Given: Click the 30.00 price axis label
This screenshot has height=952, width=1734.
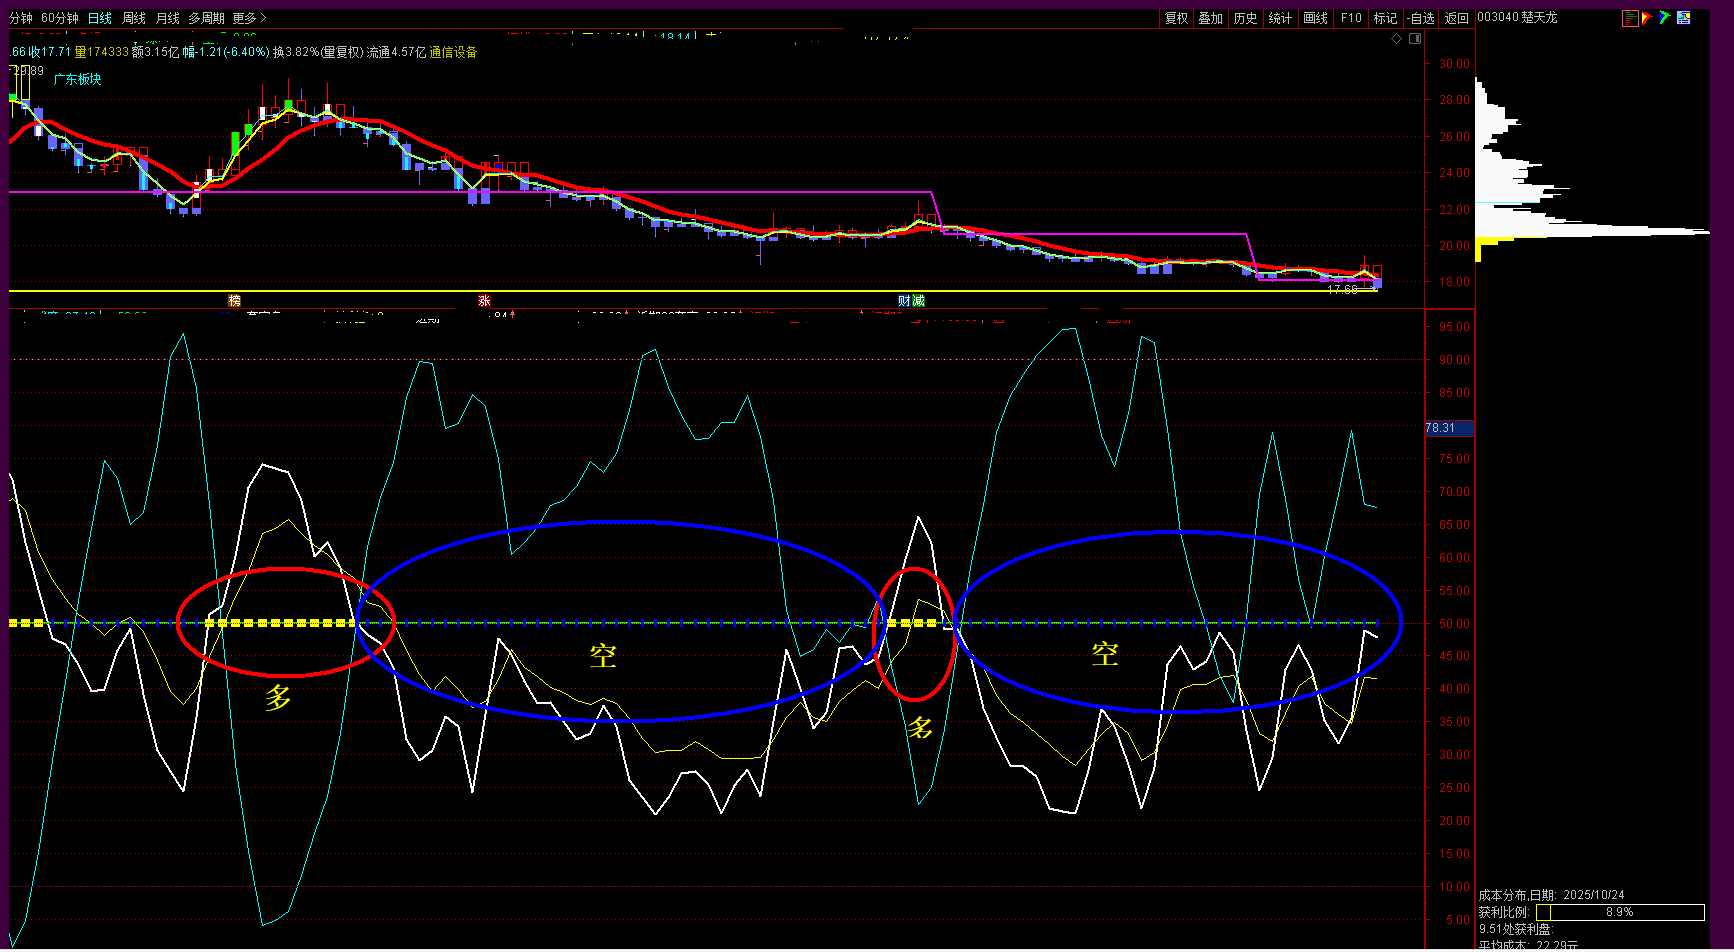Looking at the screenshot, I should tap(1454, 63).
